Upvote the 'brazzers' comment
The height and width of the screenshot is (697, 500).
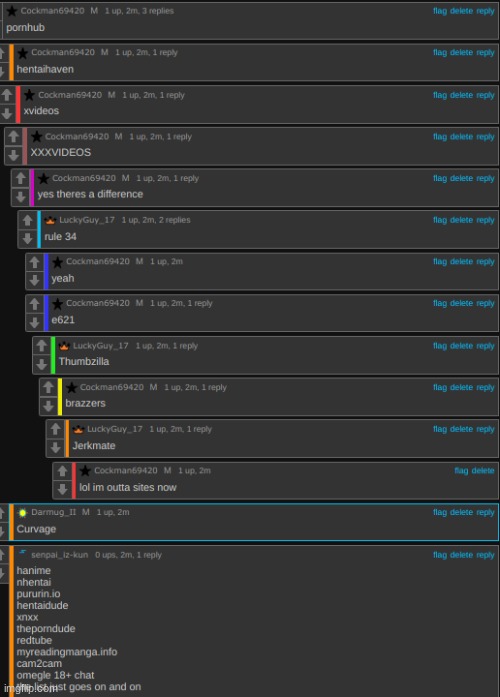(48, 388)
